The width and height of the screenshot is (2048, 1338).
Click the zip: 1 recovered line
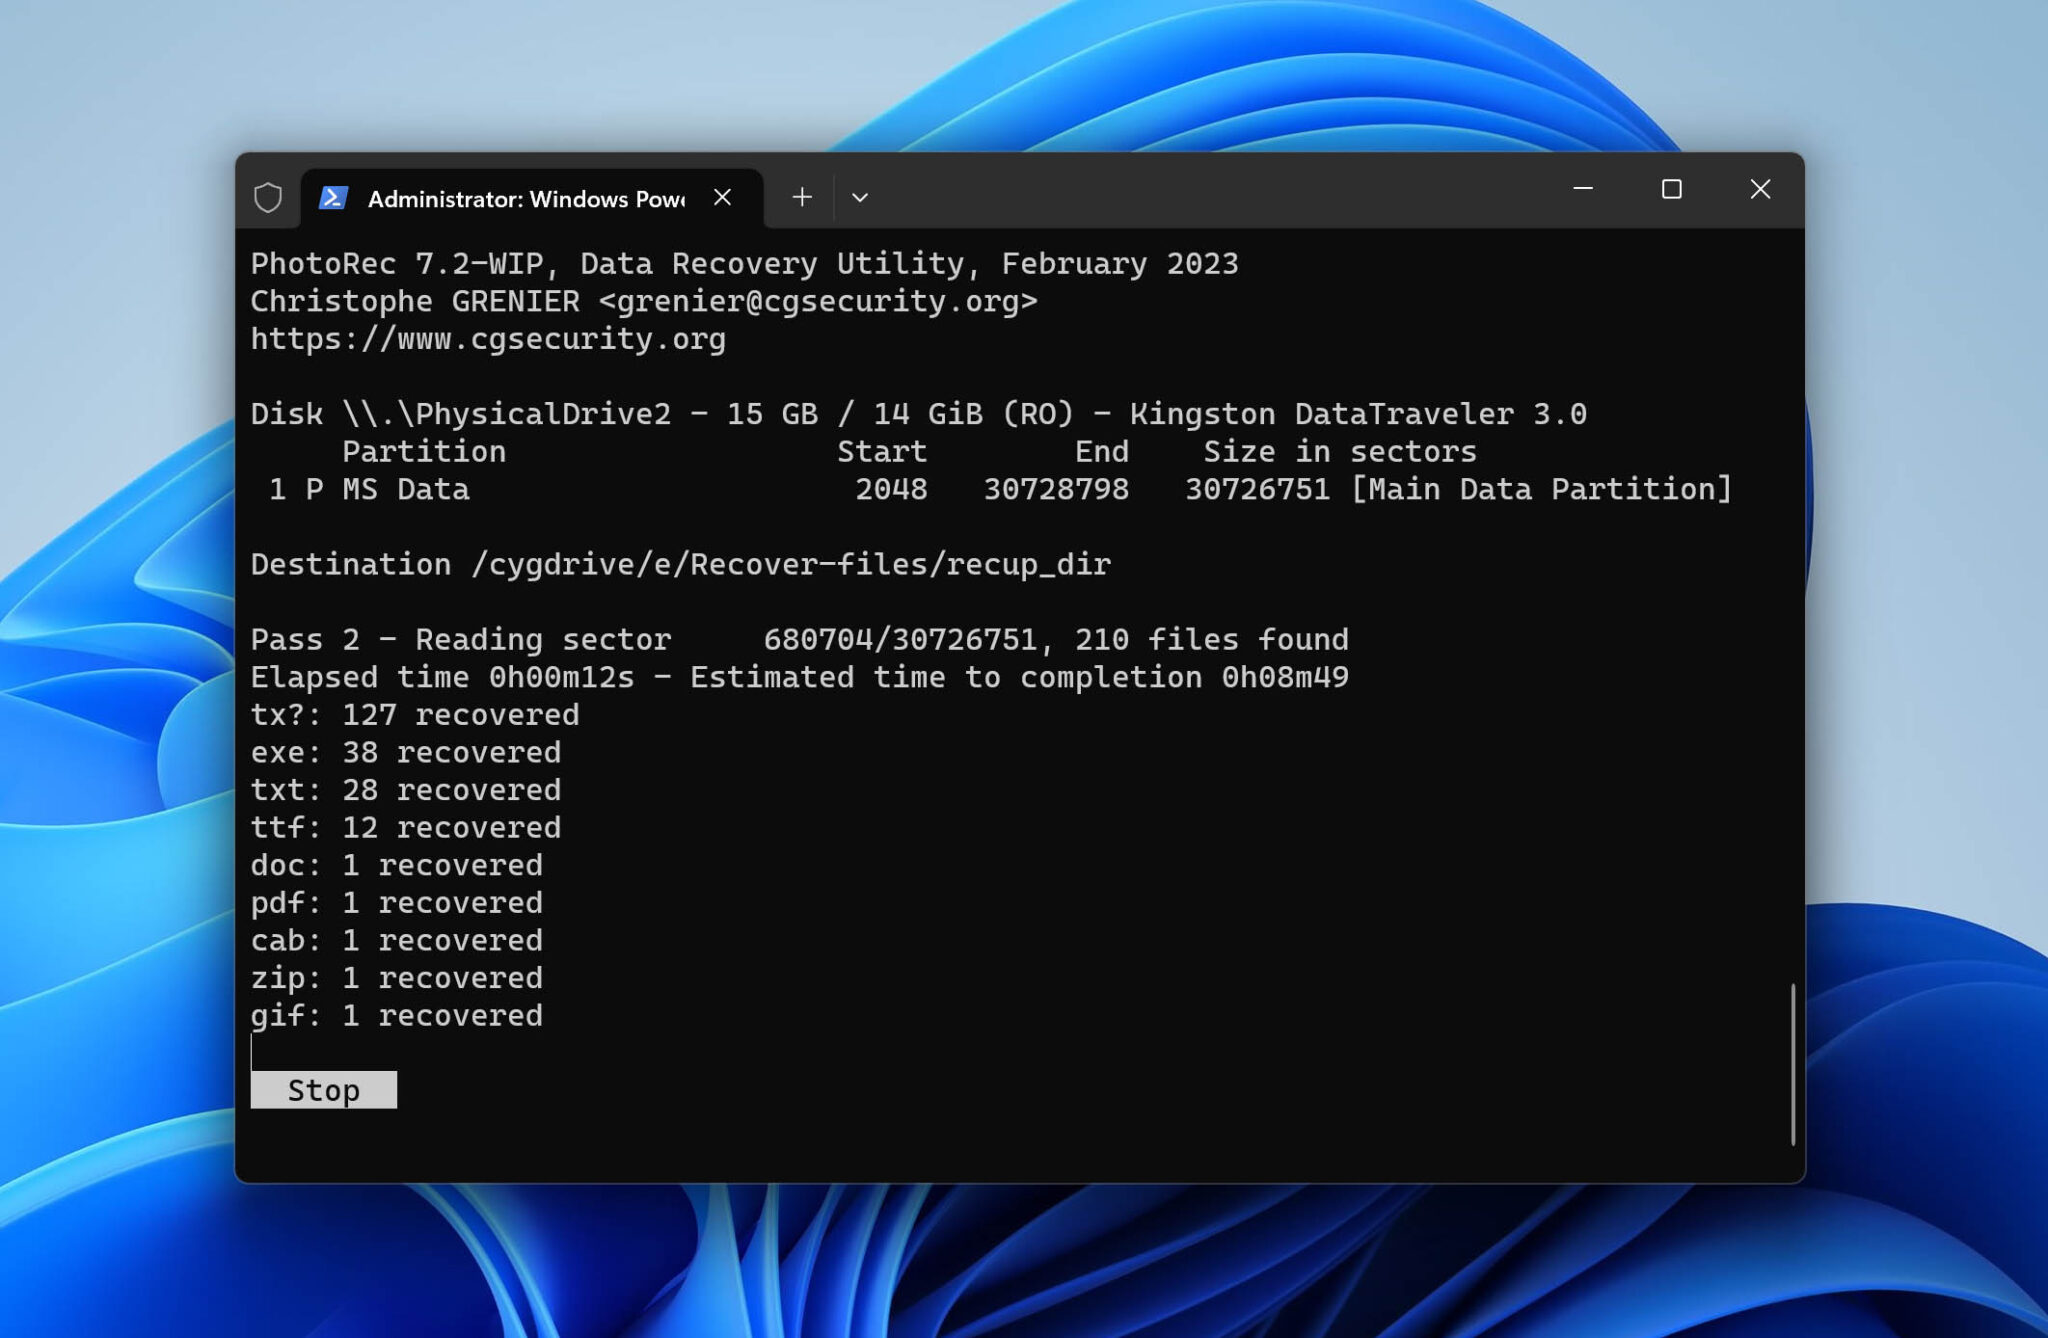(x=397, y=977)
